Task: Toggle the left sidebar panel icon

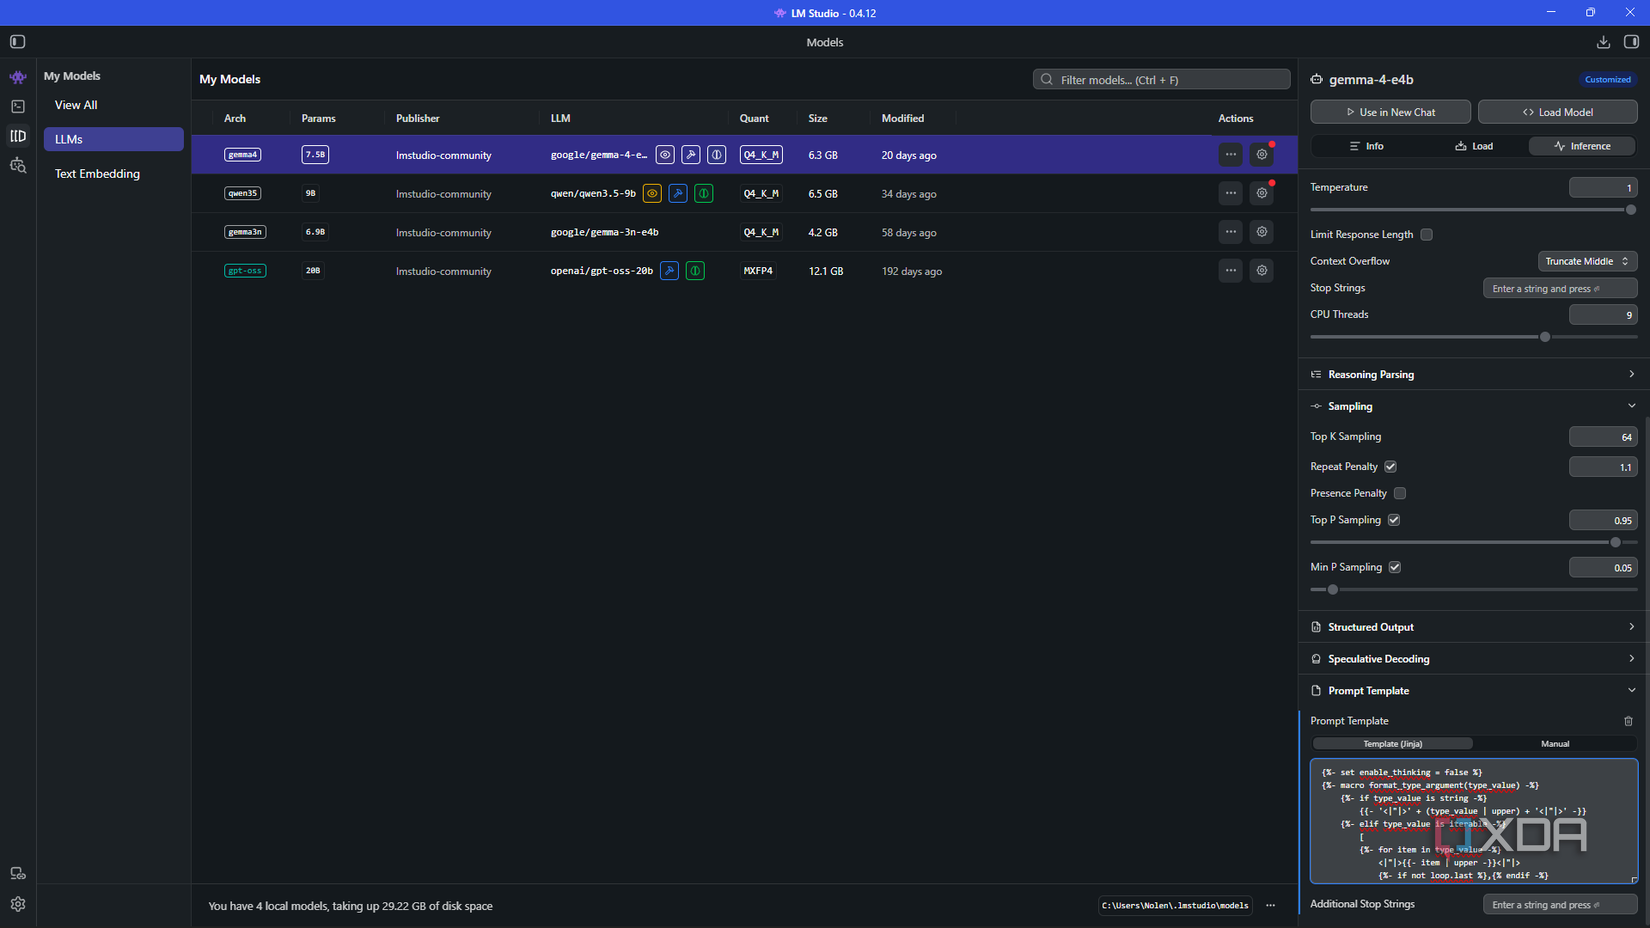Action: (18, 42)
